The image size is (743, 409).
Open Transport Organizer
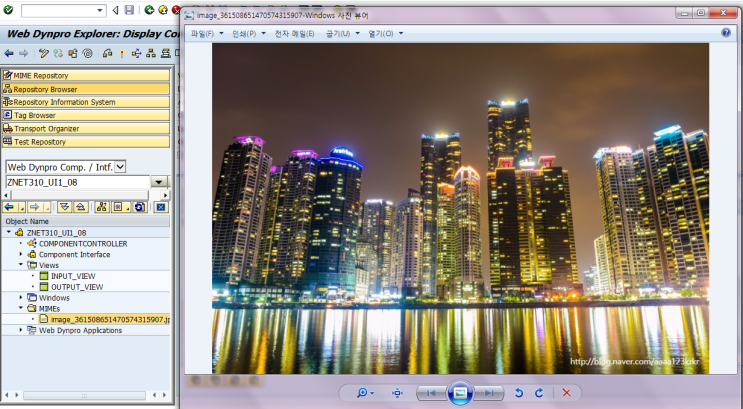(x=86, y=128)
